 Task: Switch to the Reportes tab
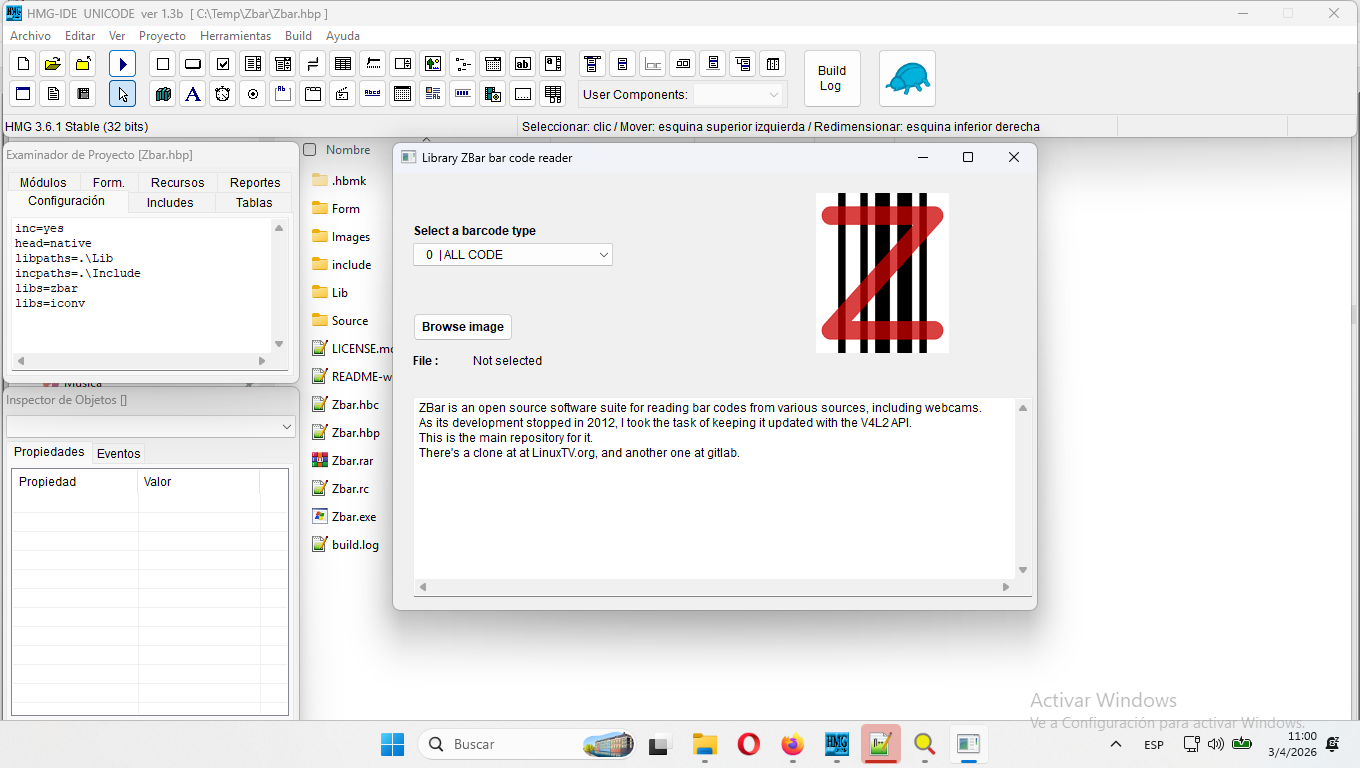click(x=255, y=183)
